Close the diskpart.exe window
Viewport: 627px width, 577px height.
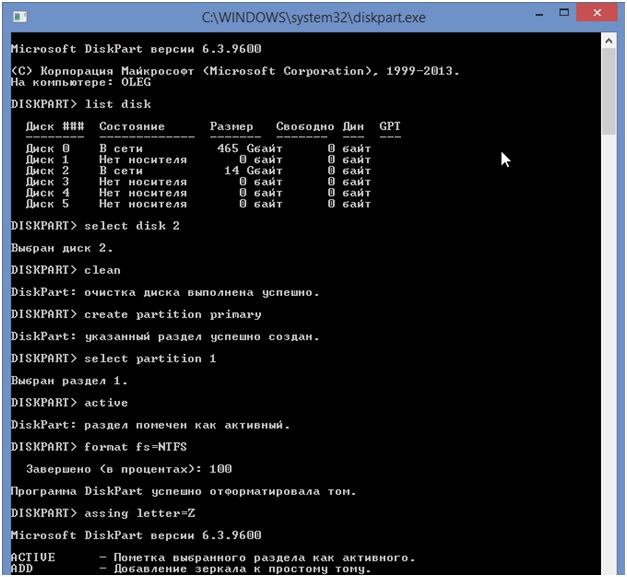click(594, 13)
